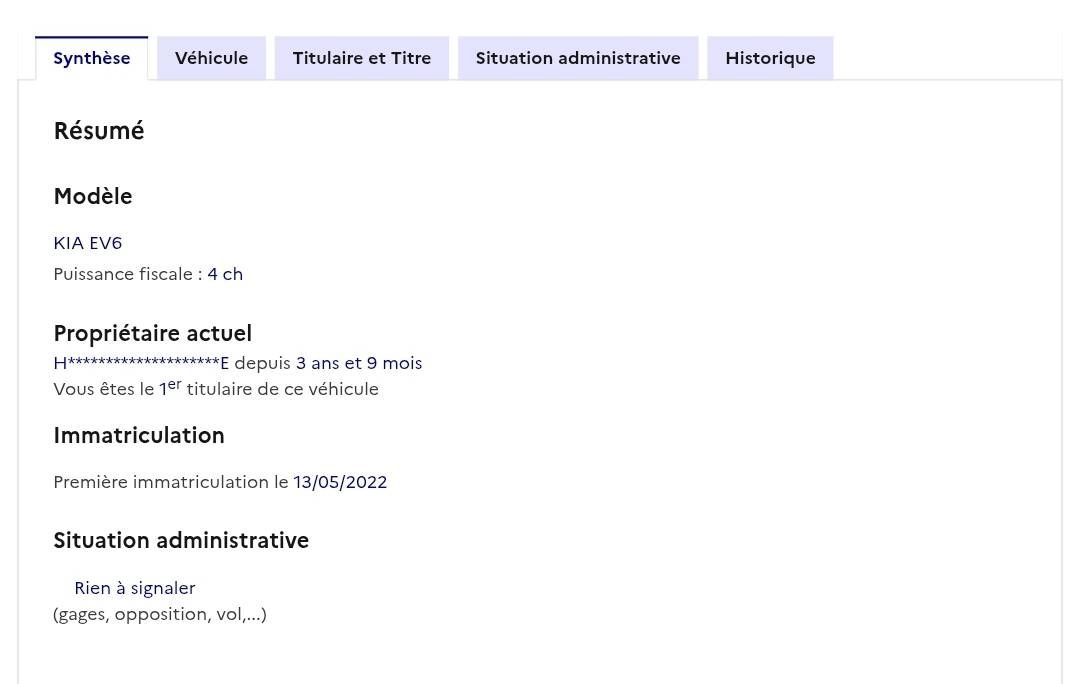Click the Modèle section heading
The image size is (1079, 684).
point(93,196)
